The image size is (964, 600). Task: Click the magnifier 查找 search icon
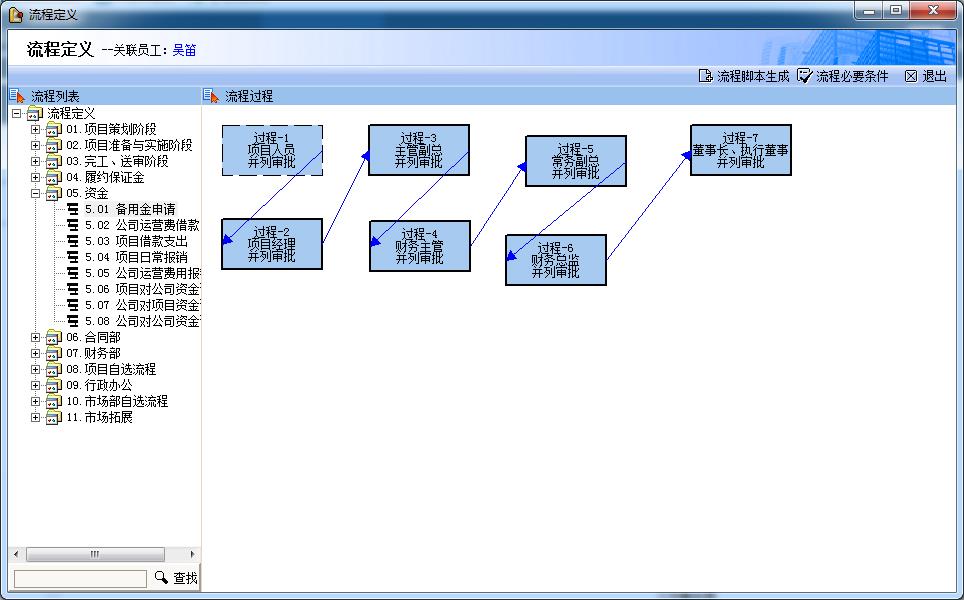pos(162,578)
